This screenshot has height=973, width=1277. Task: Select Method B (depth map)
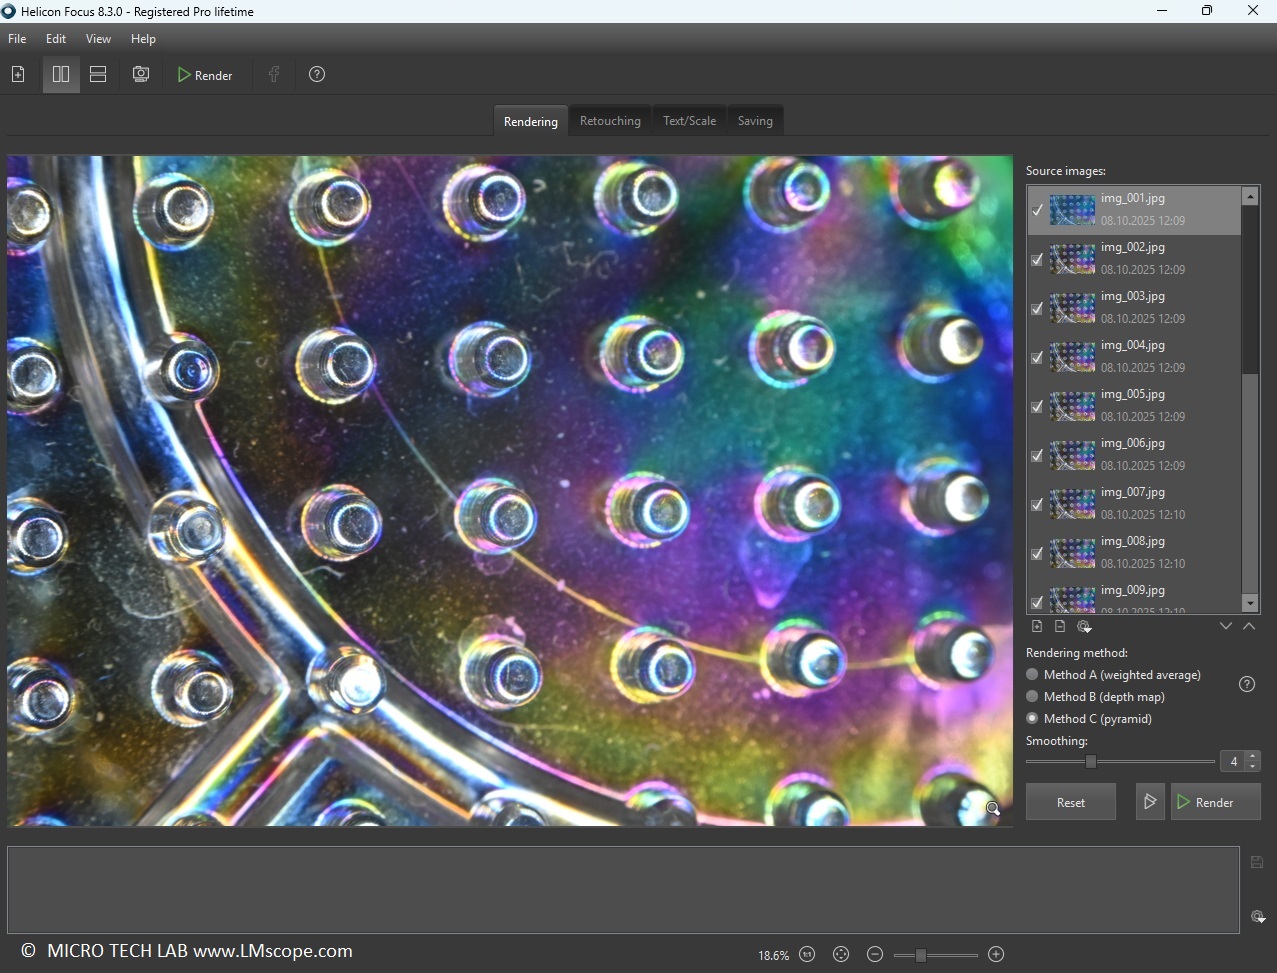[1033, 697]
